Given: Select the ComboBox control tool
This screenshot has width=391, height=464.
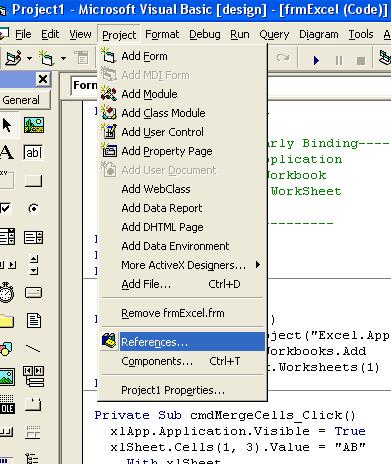Looking at the screenshot, I should 7,237.
